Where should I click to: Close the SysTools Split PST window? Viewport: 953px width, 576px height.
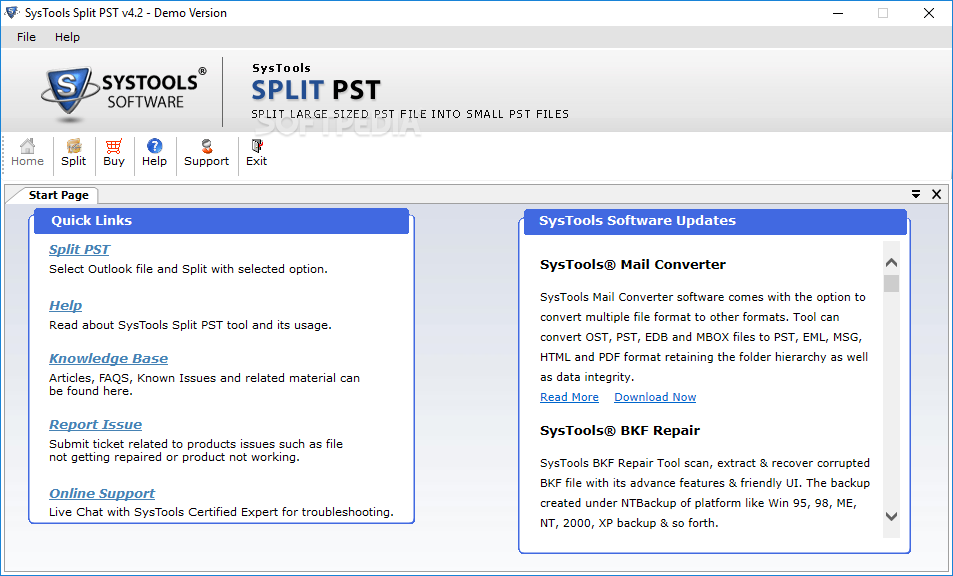[x=929, y=13]
